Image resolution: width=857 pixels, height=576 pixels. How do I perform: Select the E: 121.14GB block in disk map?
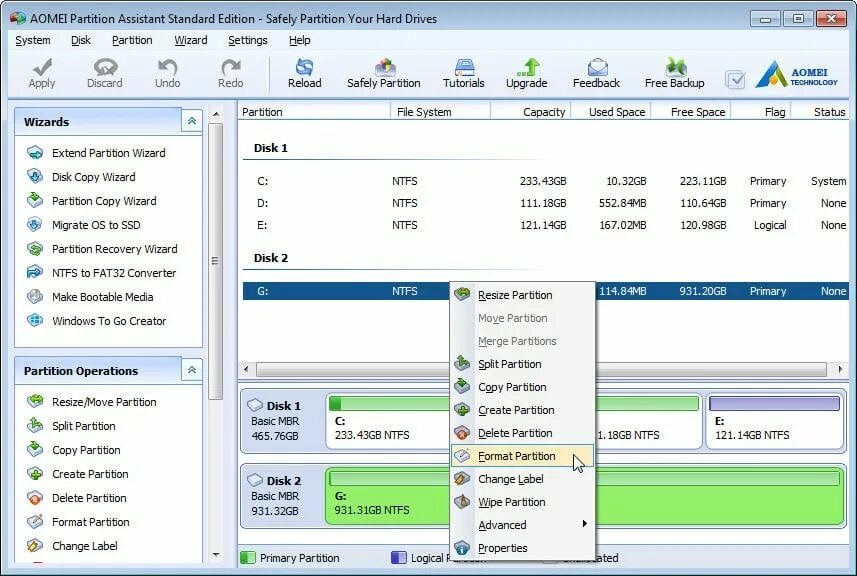[774, 422]
